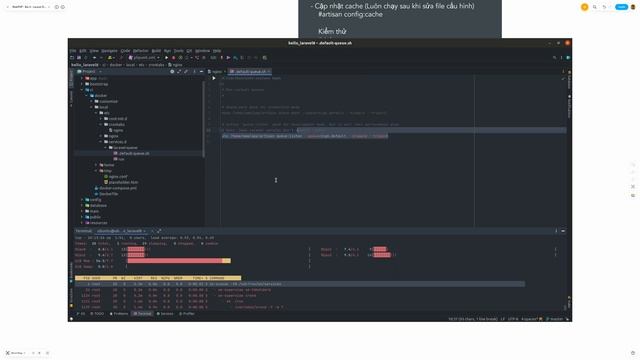The height and width of the screenshot is (360, 640).
Task: Collapse the services.d folder arrow
Action: point(101,142)
